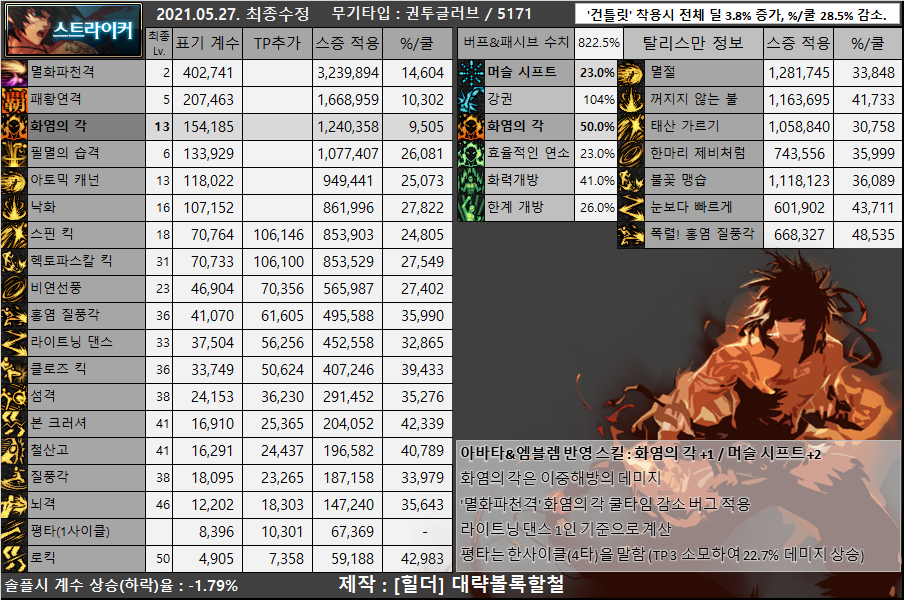Click the 한계 개방 buff icon

[471, 207]
